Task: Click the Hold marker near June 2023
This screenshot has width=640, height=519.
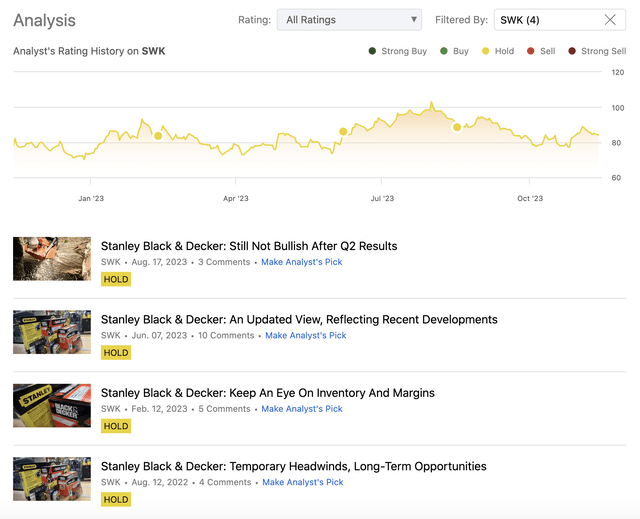Action: [343, 131]
